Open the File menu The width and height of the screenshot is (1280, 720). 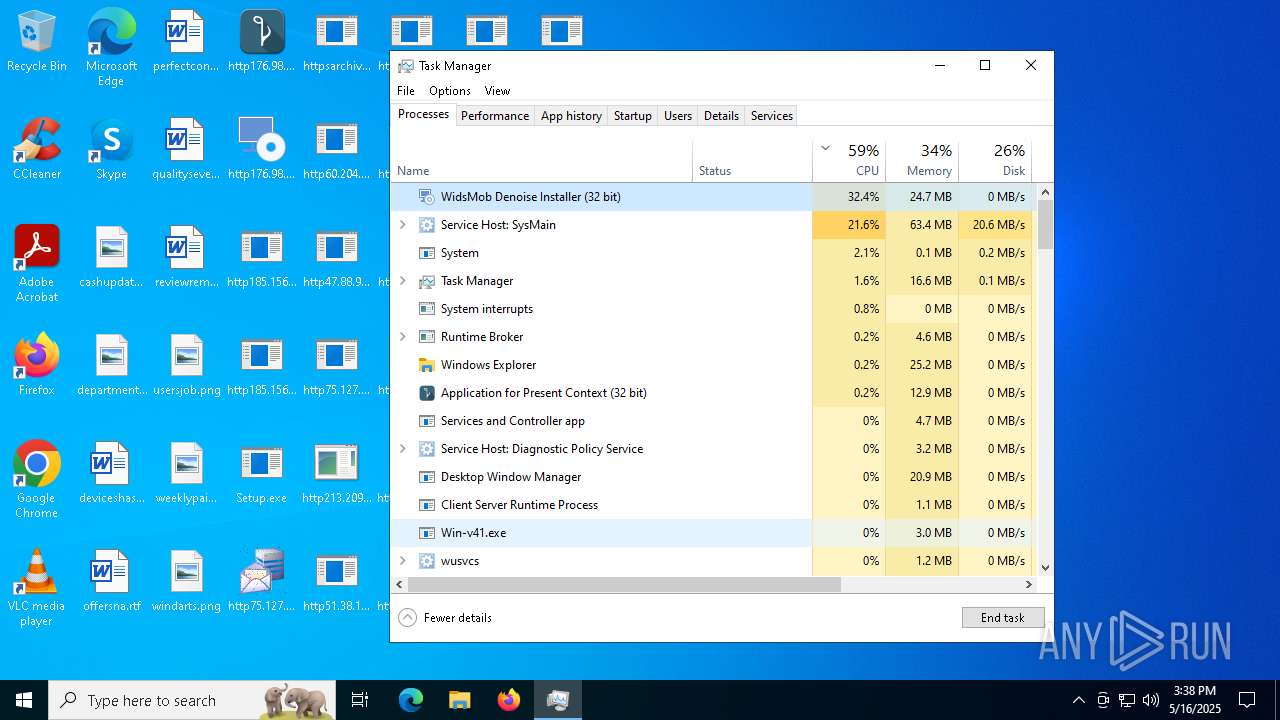[x=406, y=91]
